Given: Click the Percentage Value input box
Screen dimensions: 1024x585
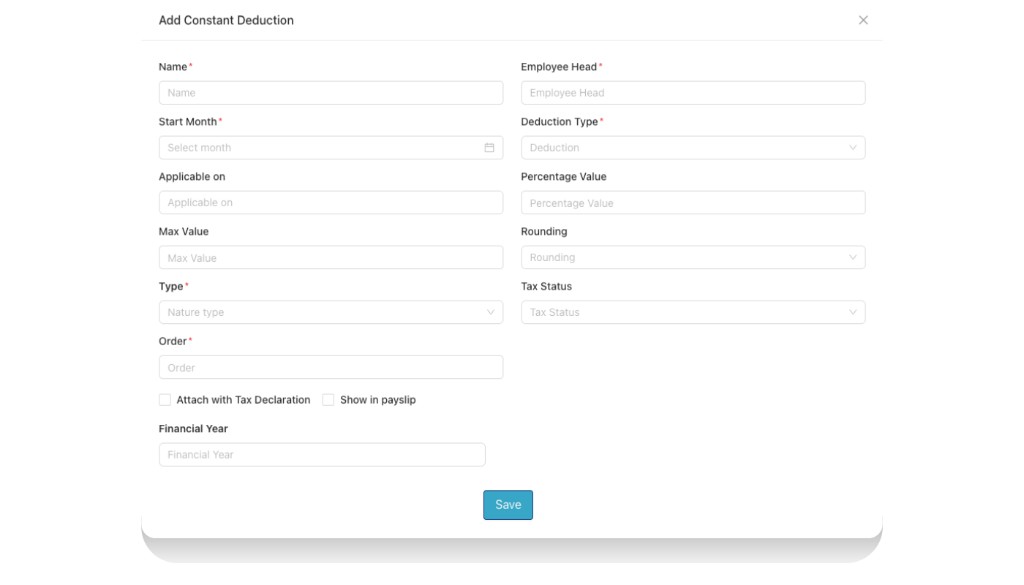Looking at the screenshot, I should click(690, 202).
